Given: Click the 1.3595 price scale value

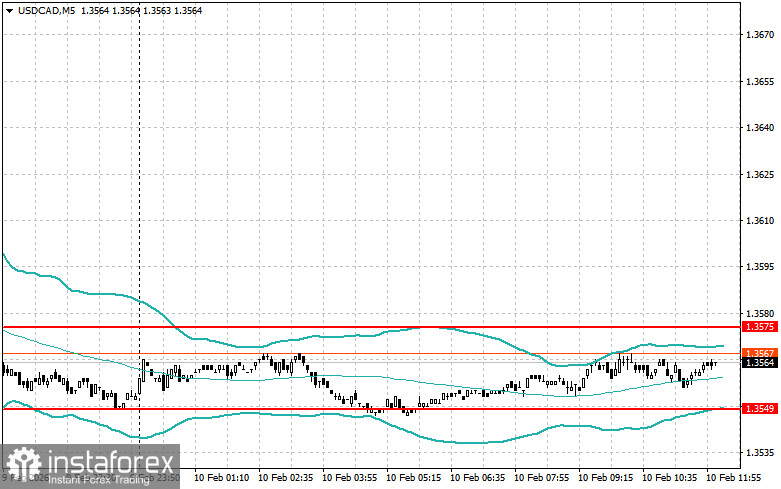Looking at the screenshot, I should tap(760, 267).
